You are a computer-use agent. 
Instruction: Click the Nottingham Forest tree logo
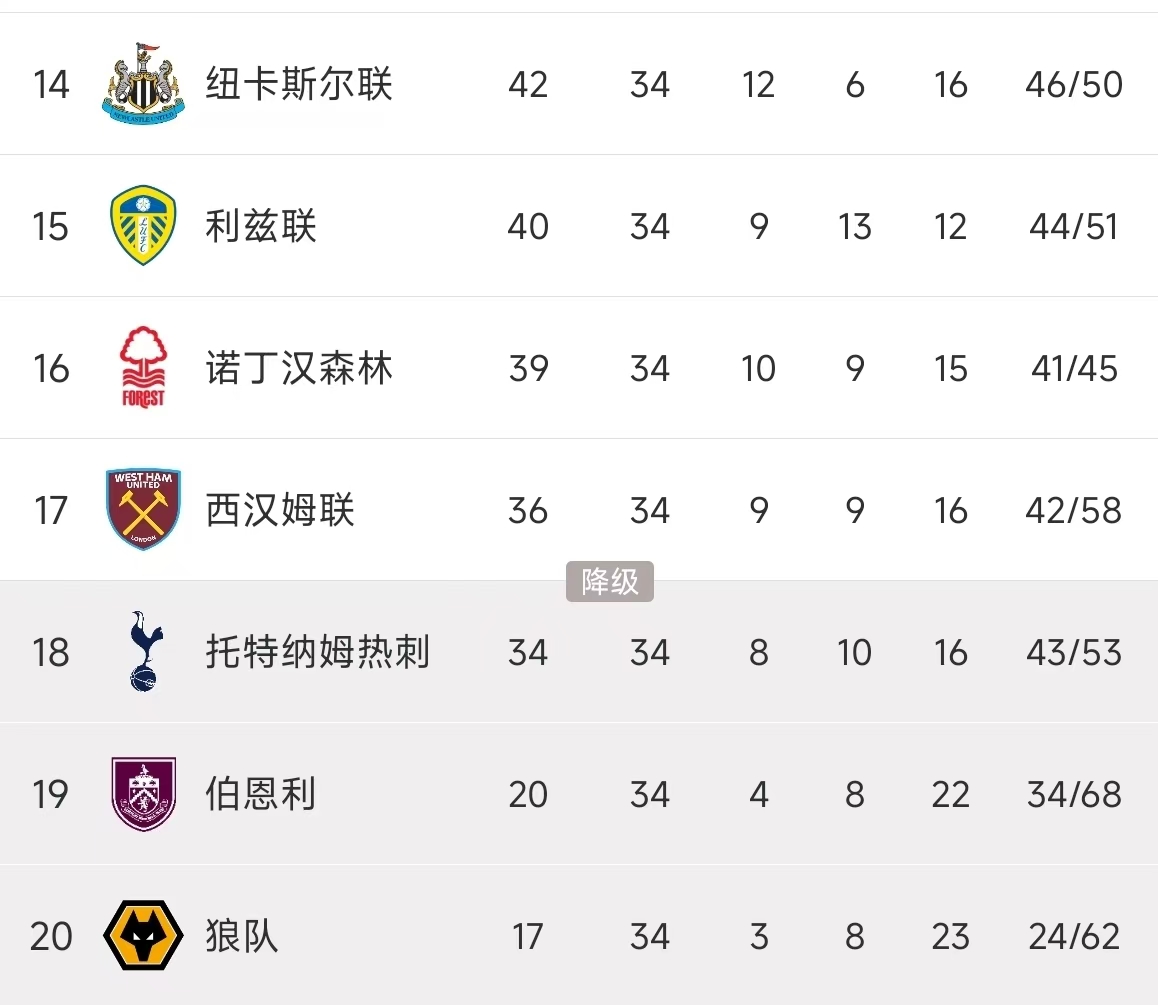tap(143, 368)
